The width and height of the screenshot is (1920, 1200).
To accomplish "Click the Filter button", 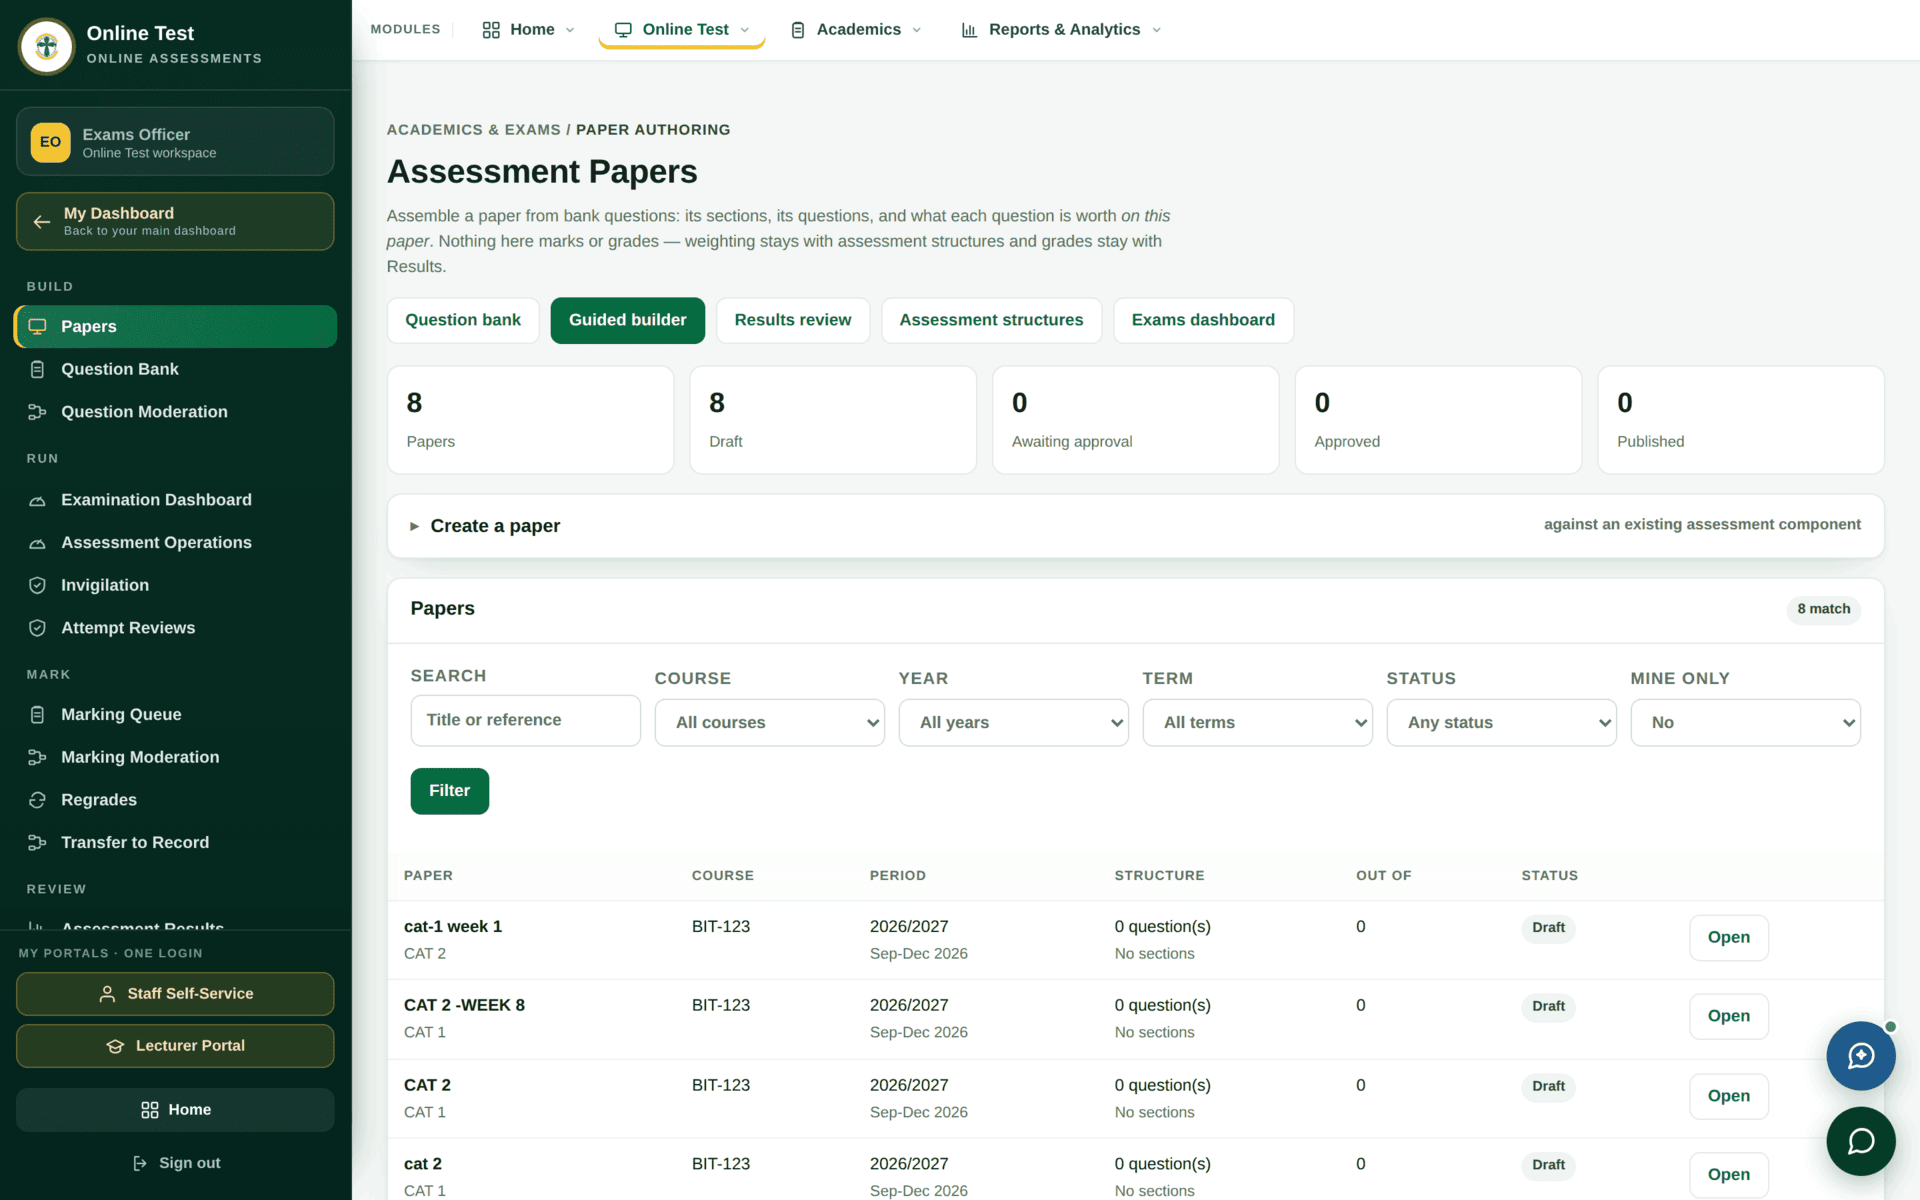I will point(449,791).
